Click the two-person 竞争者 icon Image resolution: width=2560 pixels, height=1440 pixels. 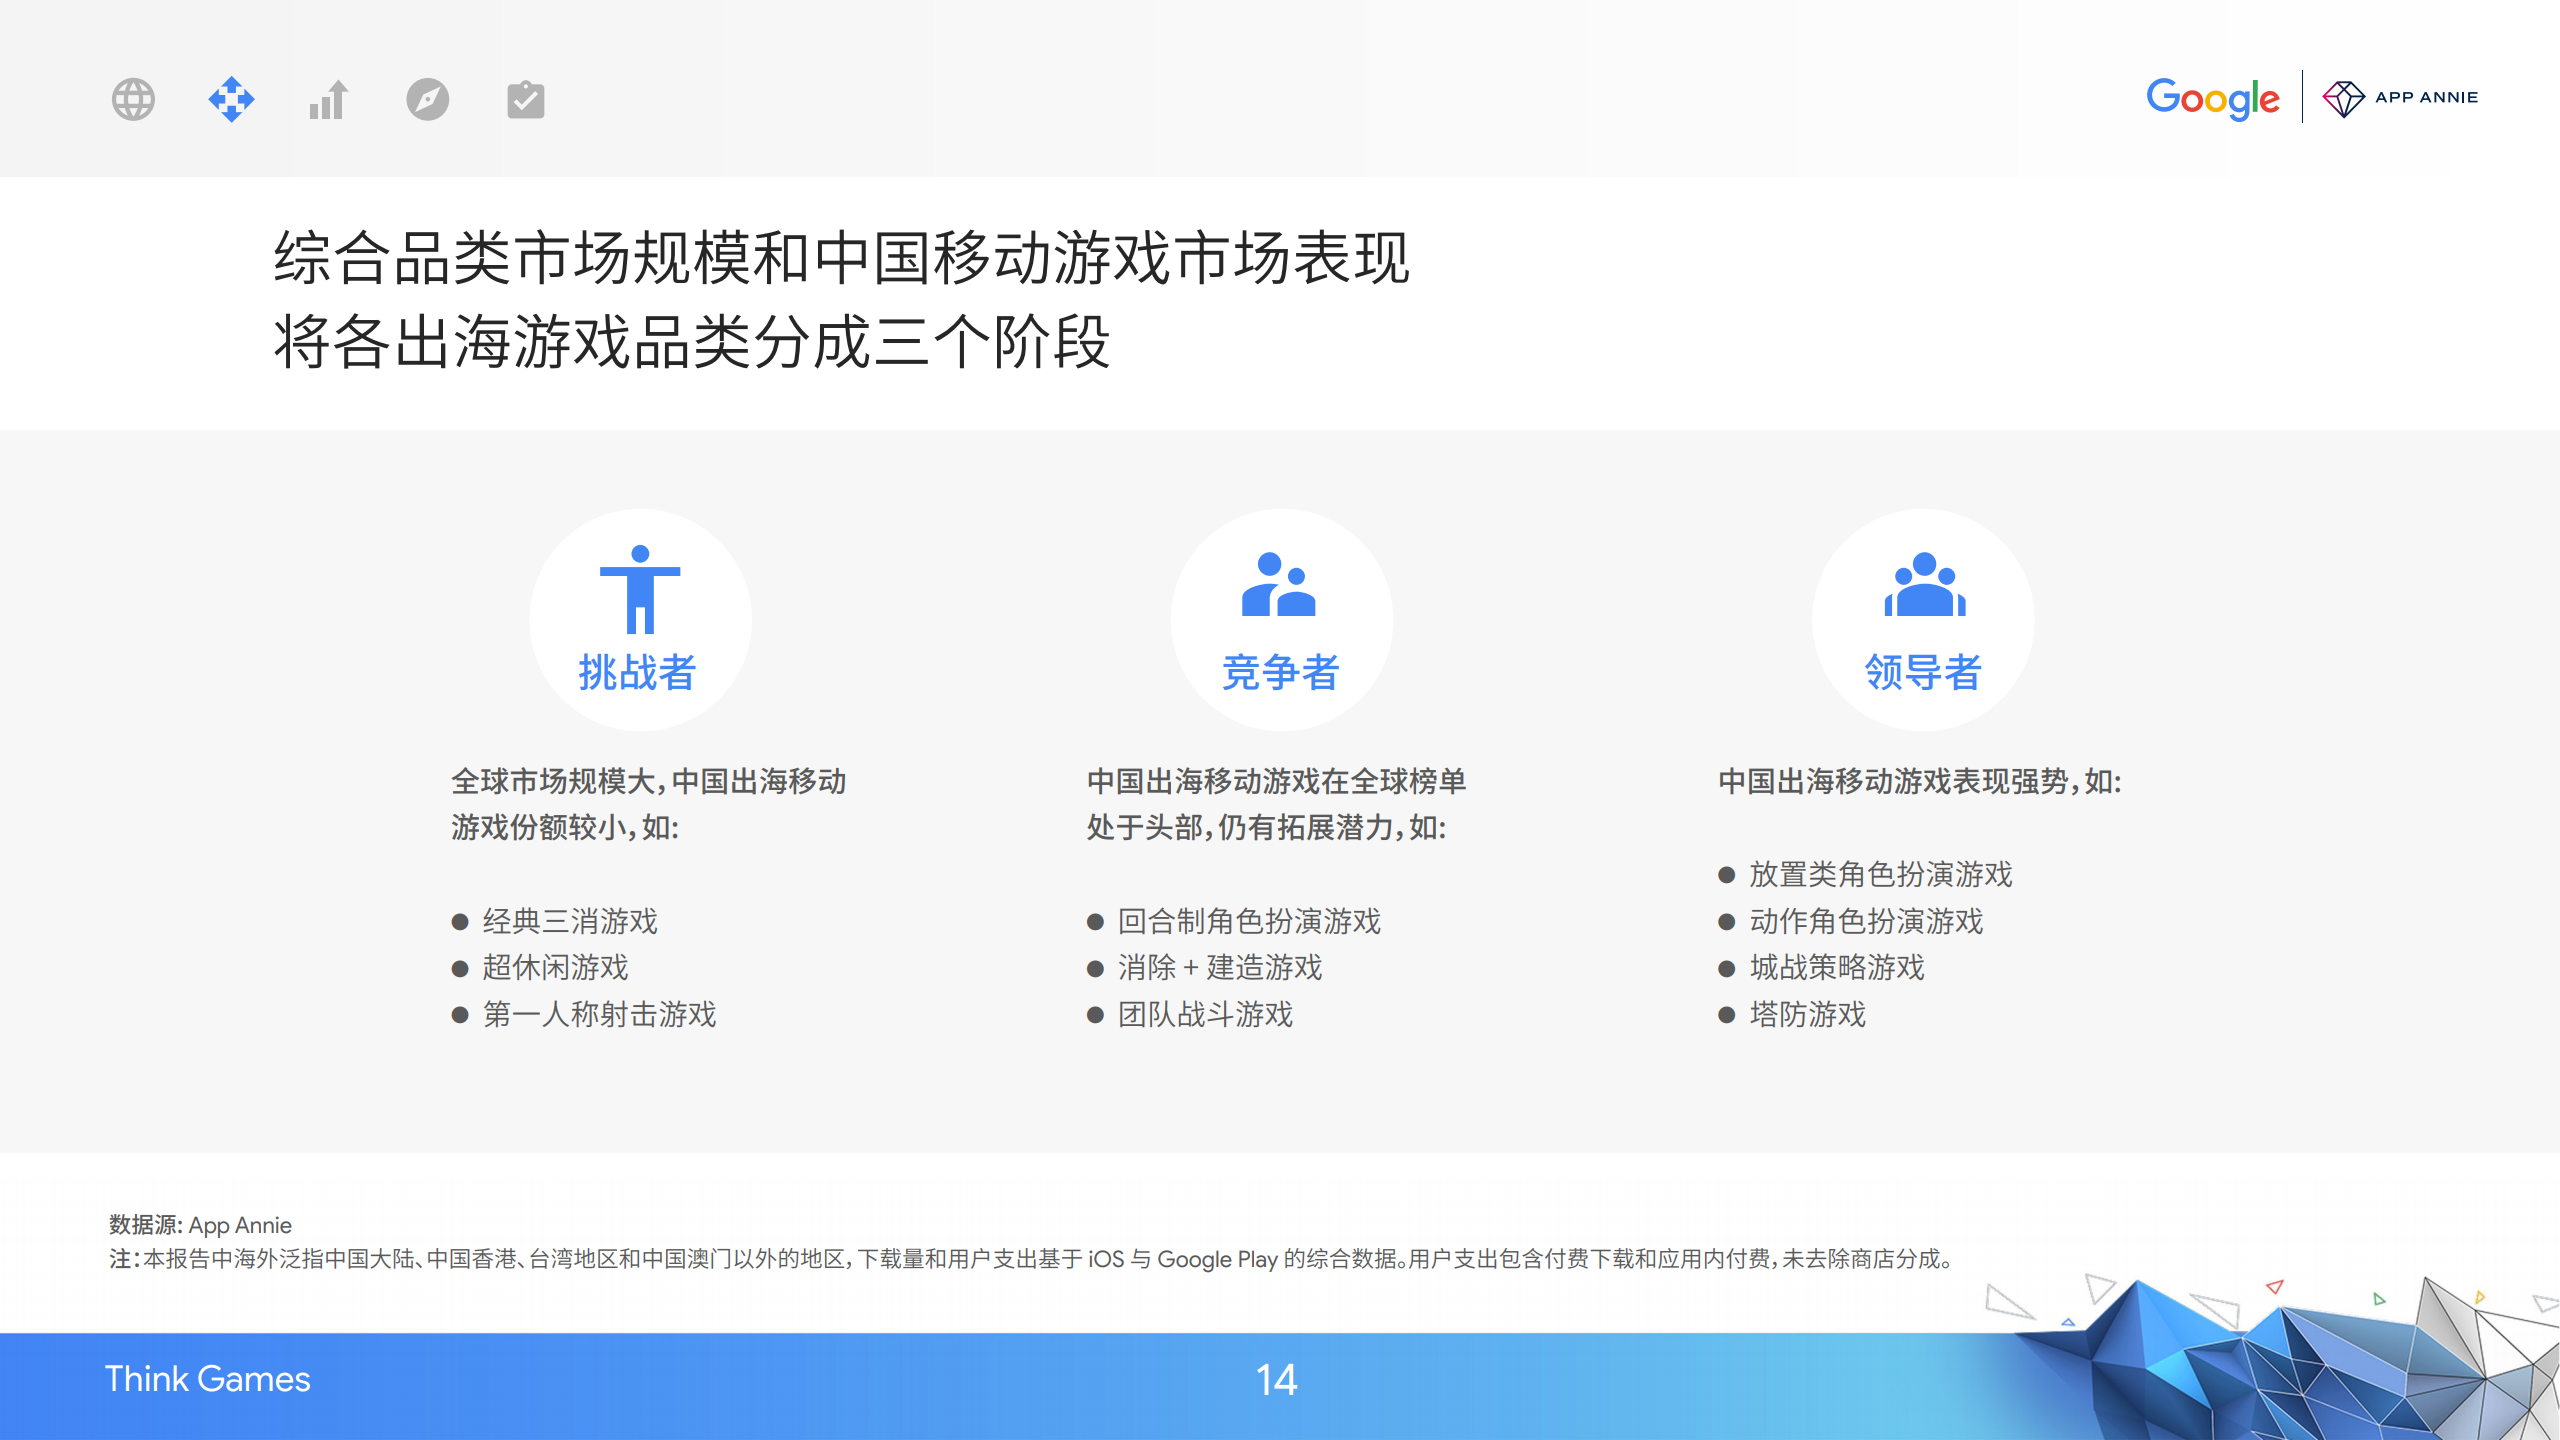coord(1279,585)
